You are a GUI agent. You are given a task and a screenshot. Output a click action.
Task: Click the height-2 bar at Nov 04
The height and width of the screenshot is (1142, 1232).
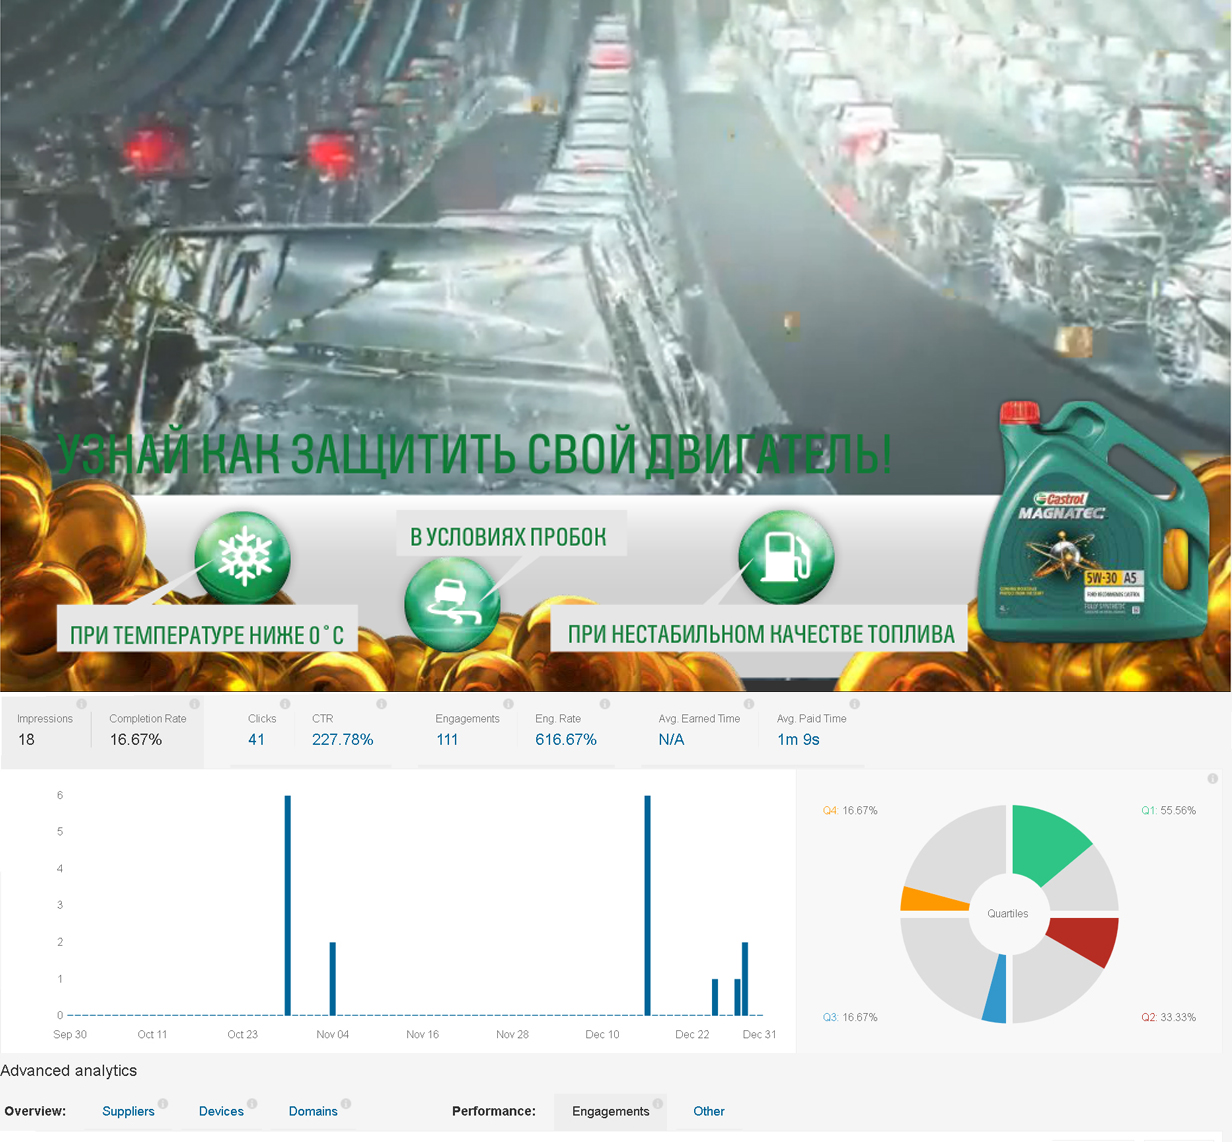[333, 978]
